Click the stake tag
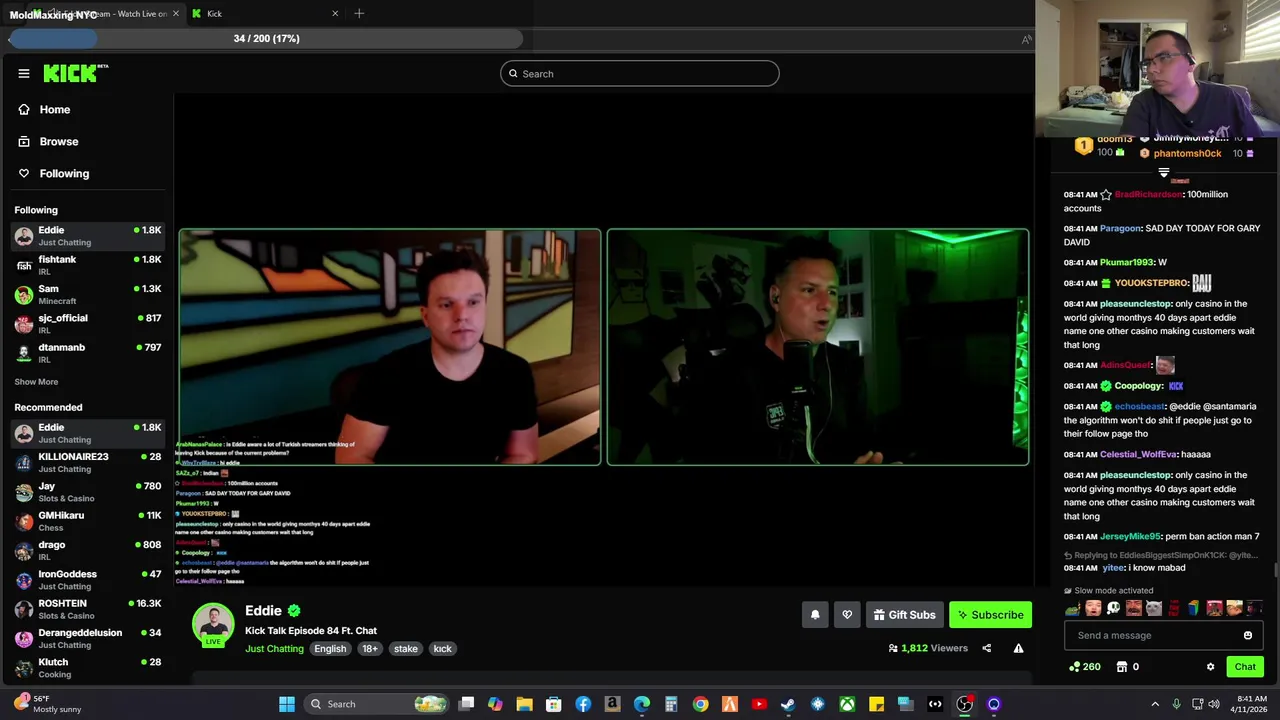 (406, 649)
